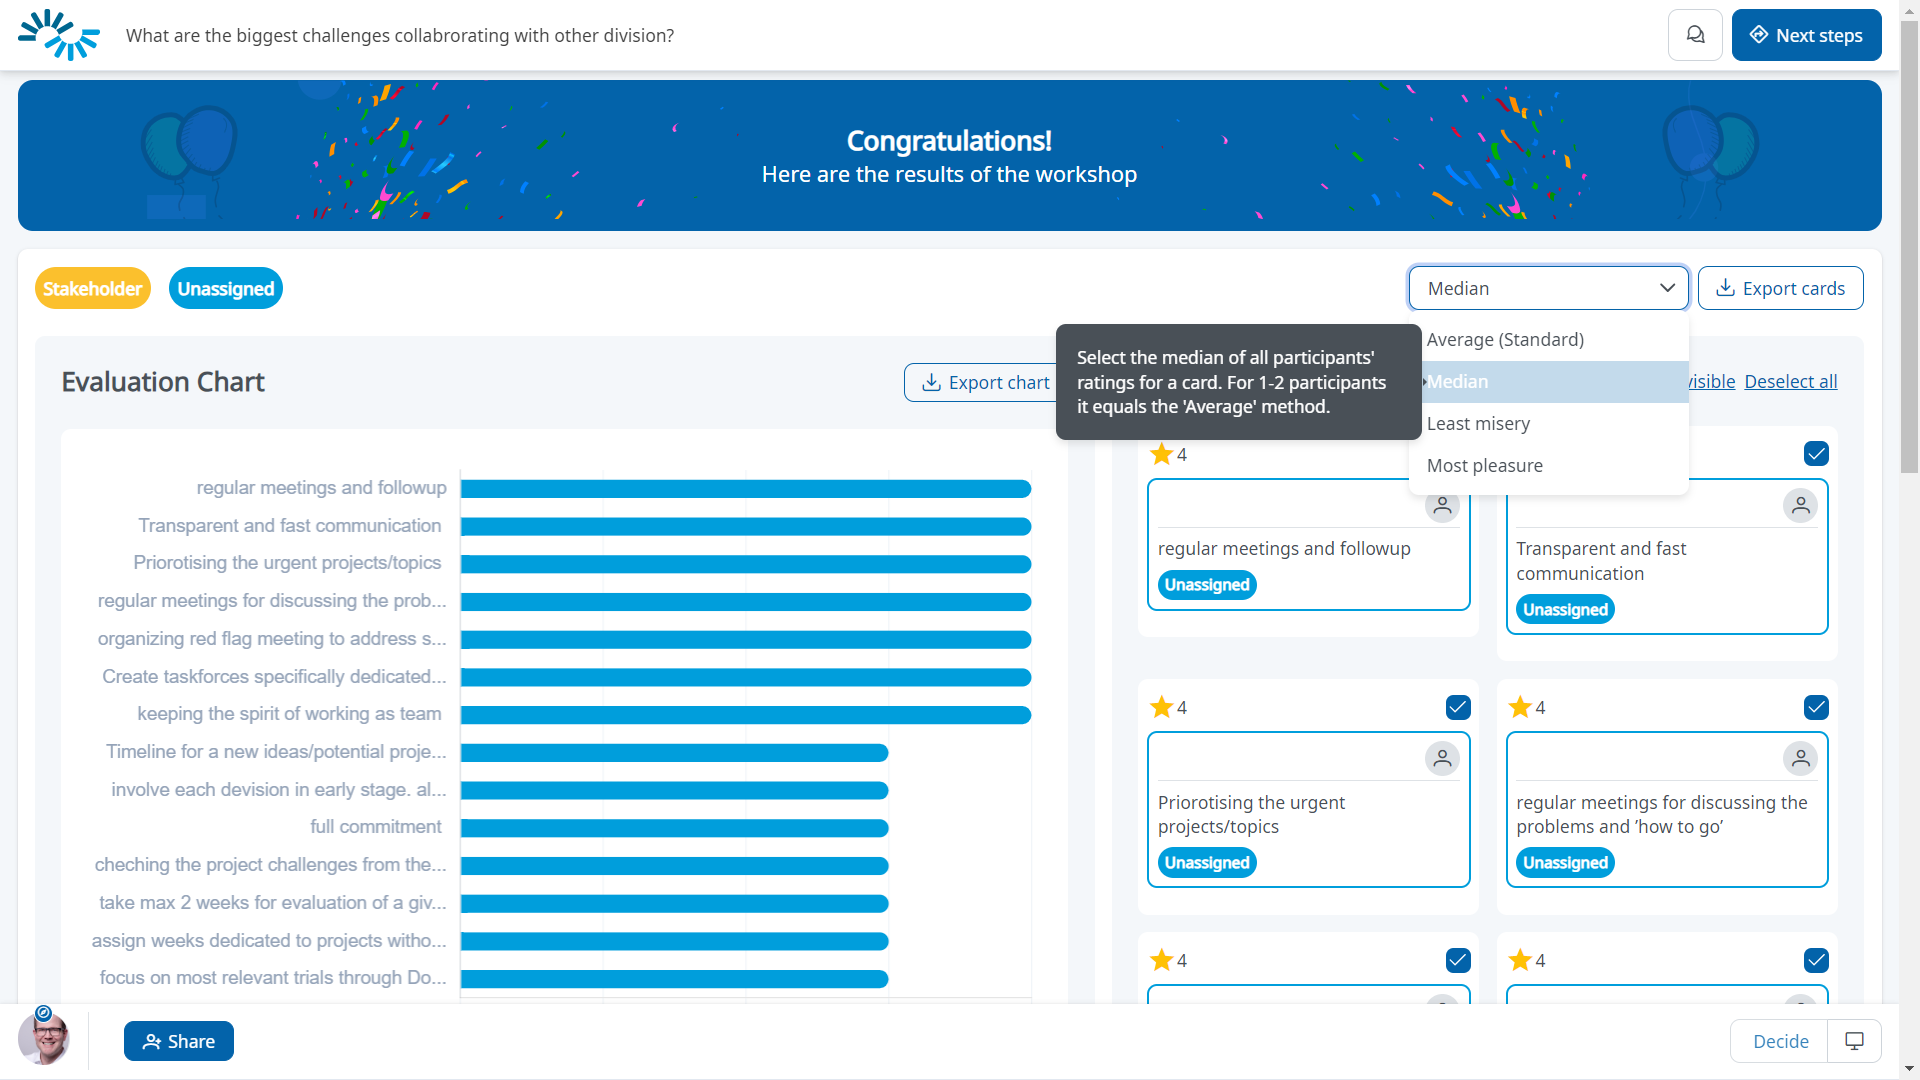This screenshot has width=1920, height=1080.
Task: Uncheck 'regular meetings for discussing the problems' card checkbox
Action: [x=1816, y=708]
